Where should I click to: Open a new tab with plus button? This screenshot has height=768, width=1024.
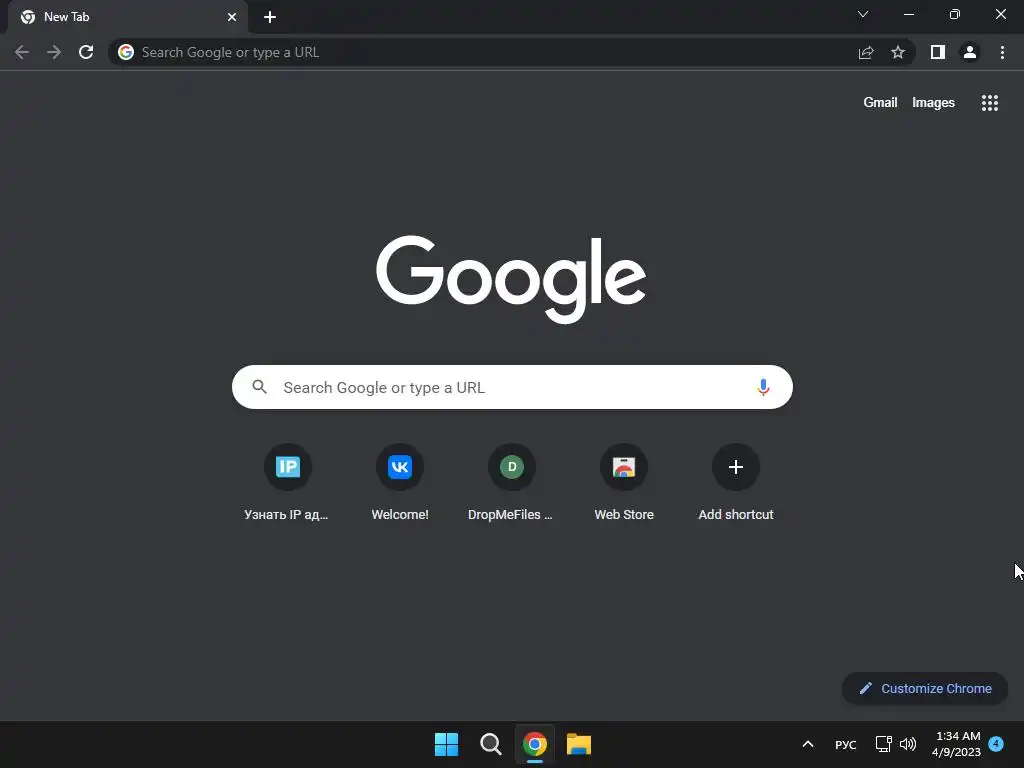pos(270,17)
